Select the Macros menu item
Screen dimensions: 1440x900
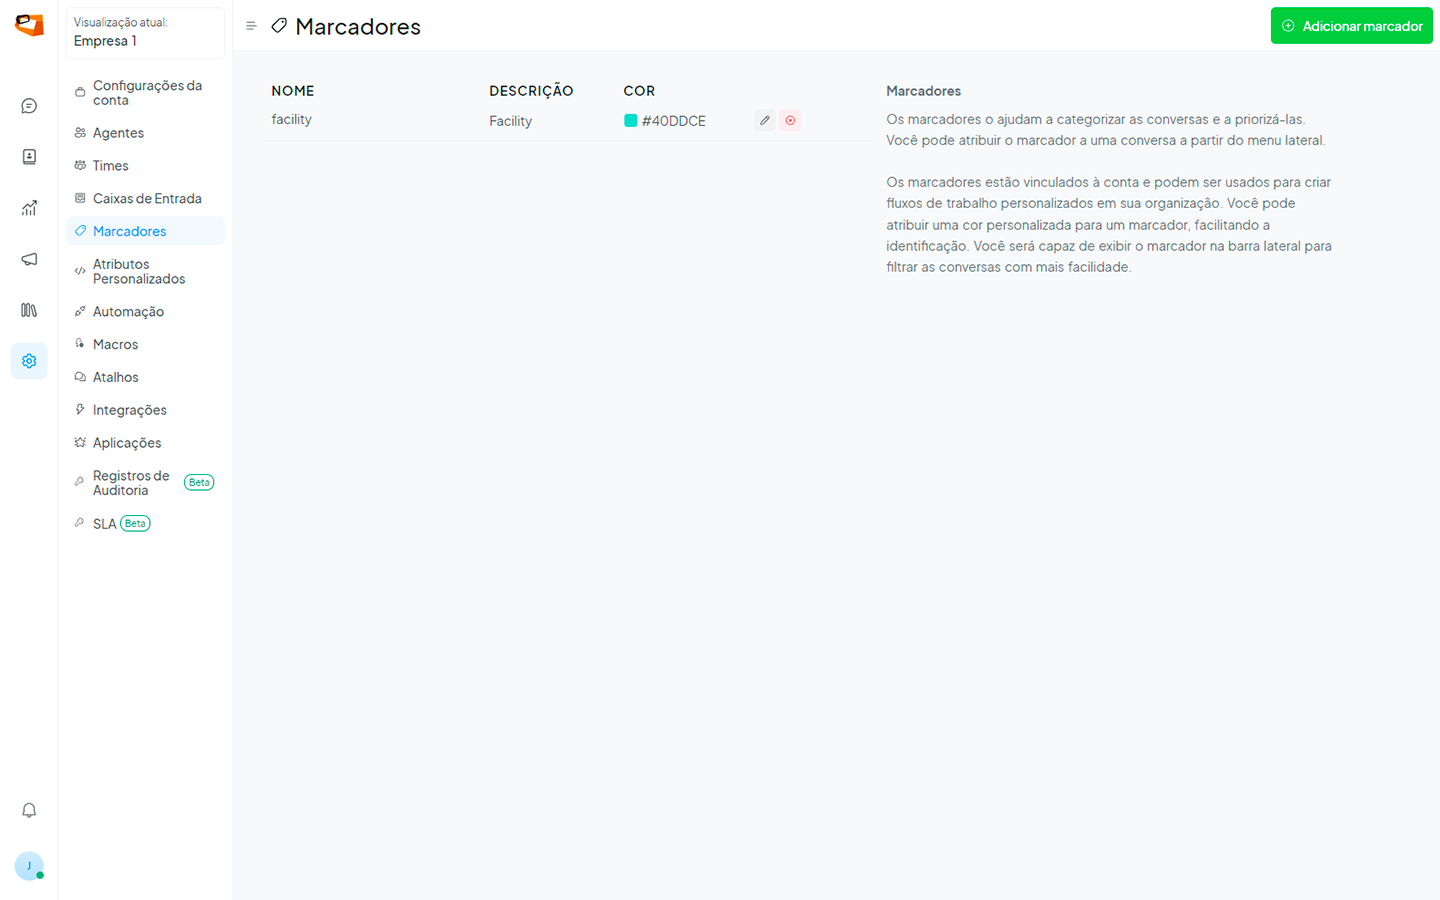tap(115, 345)
